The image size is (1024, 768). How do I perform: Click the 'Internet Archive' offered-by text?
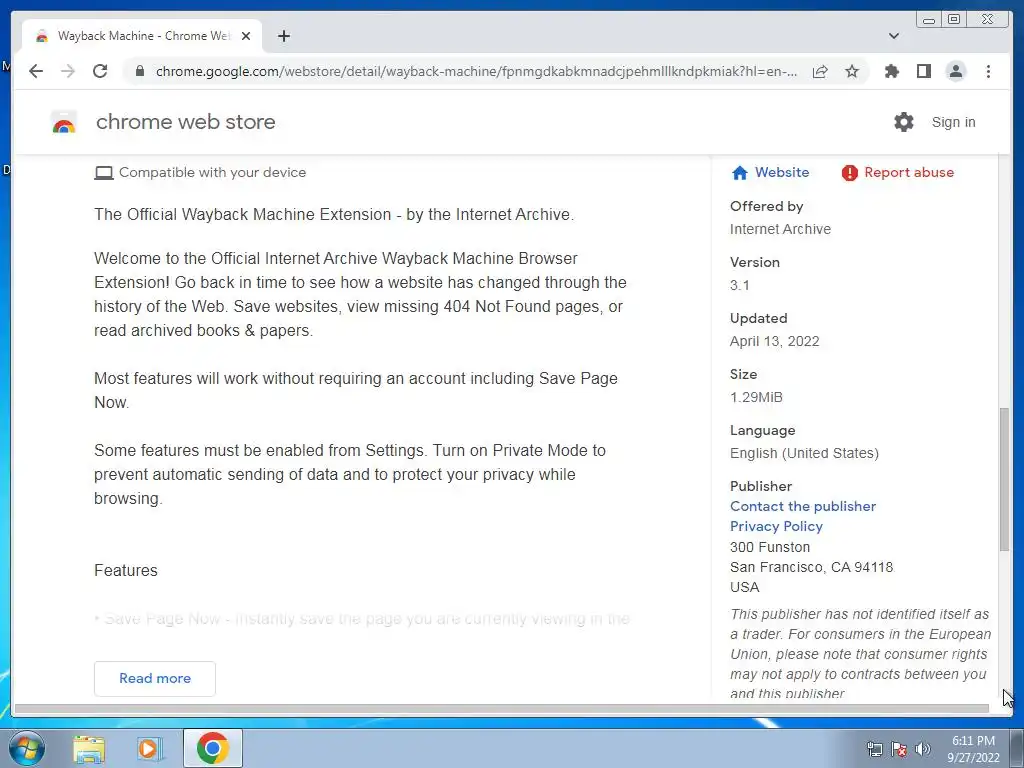780,229
